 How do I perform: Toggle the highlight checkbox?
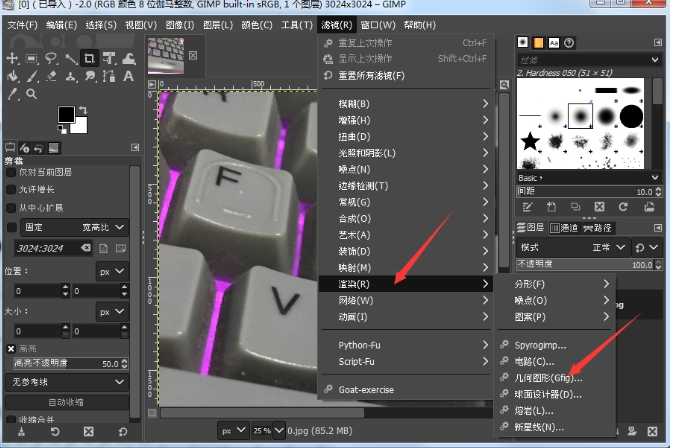tap(11, 349)
